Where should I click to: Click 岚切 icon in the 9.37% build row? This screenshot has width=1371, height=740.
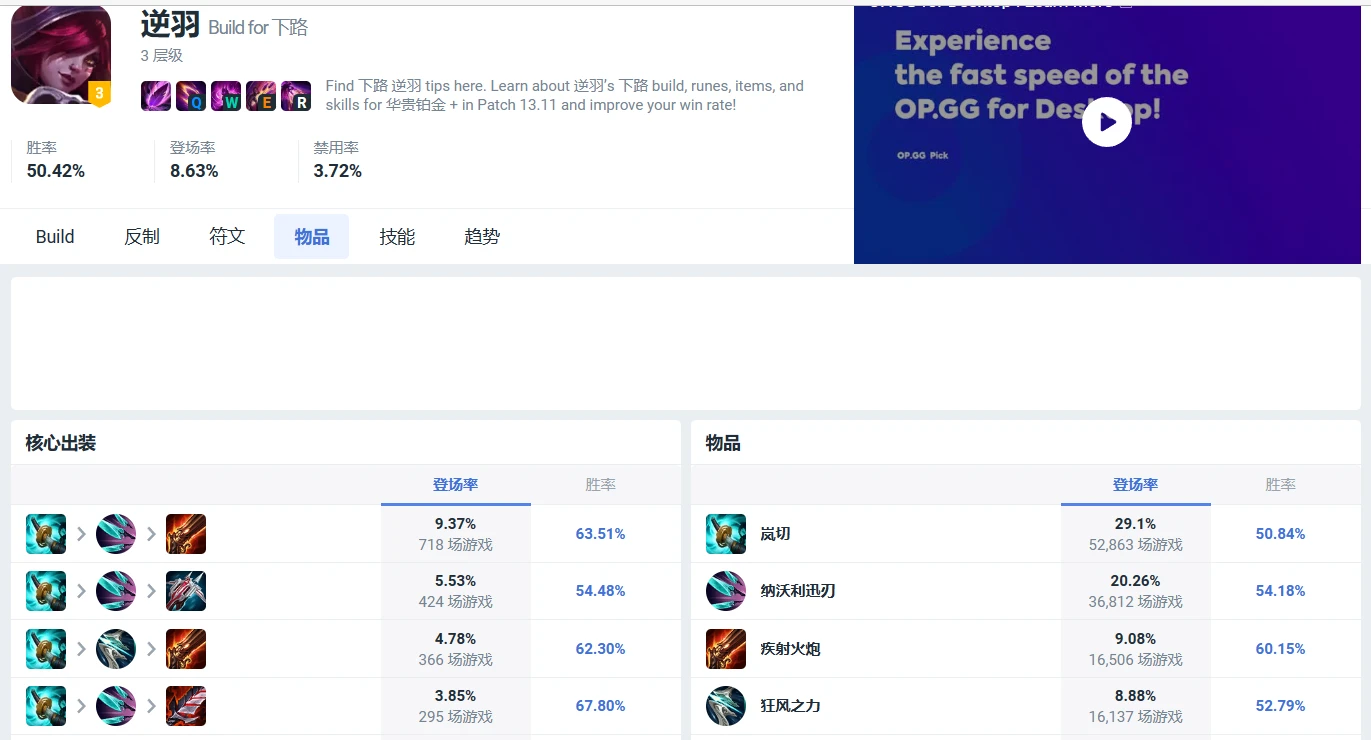(x=46, y=534)
